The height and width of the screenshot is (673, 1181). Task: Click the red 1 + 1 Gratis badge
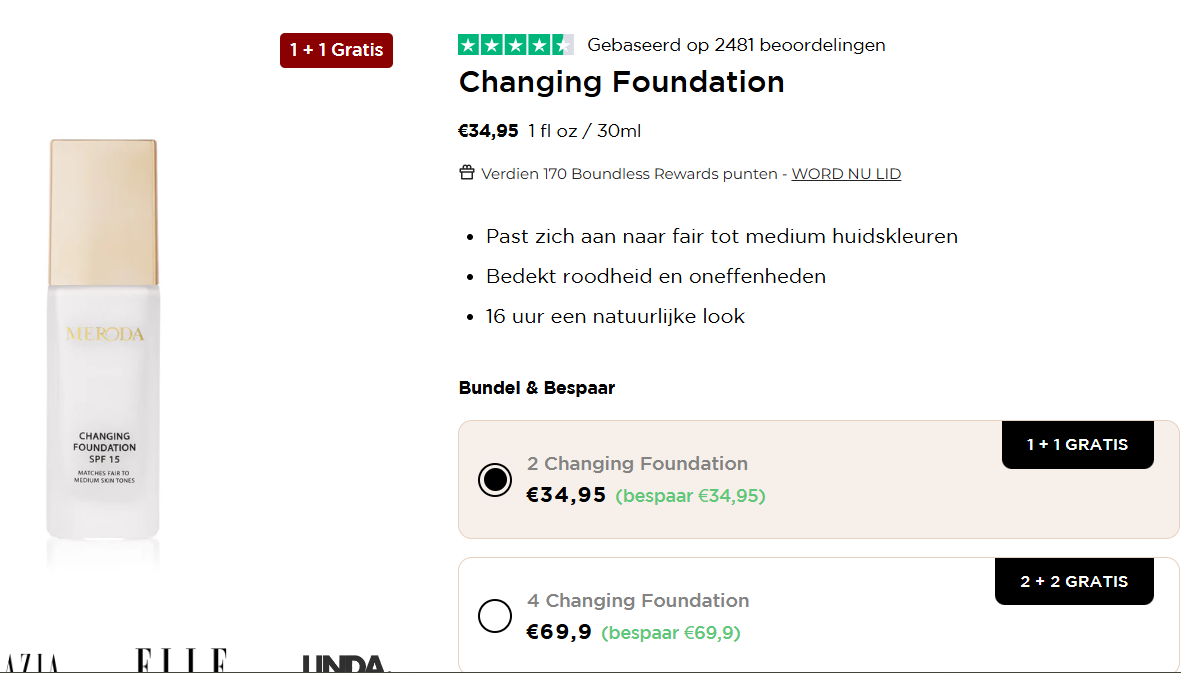click(336, 49)
